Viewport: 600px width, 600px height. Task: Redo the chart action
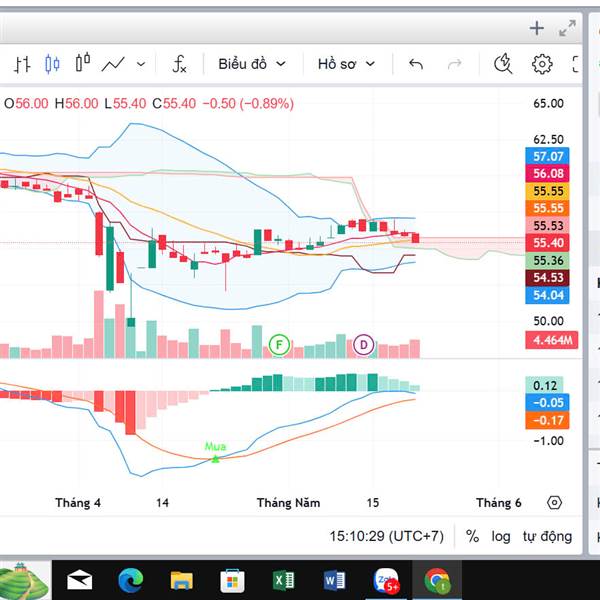click(455, 64)
